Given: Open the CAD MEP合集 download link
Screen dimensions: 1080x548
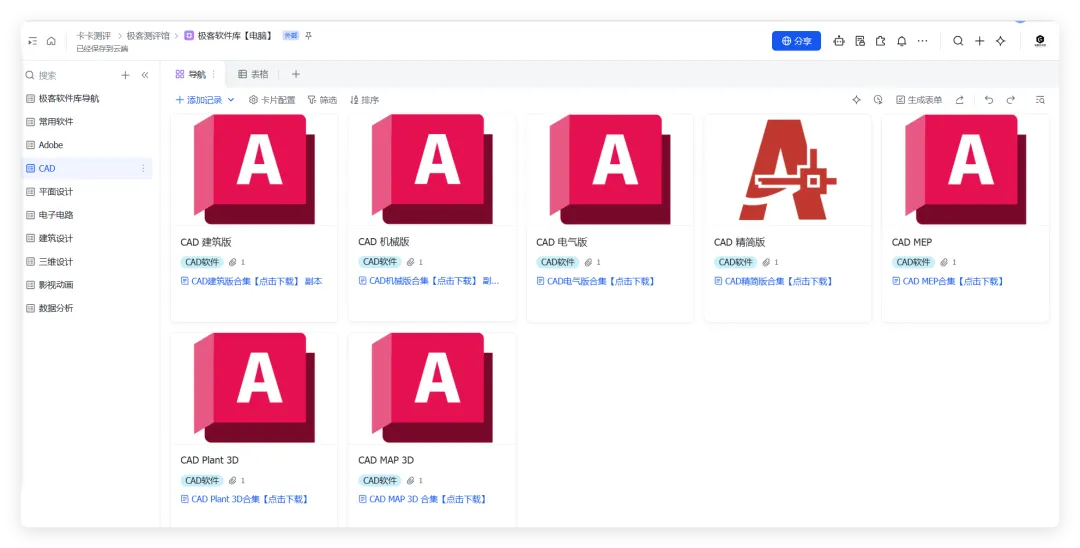Looking at the screenshot, I should tap(948, 282).
